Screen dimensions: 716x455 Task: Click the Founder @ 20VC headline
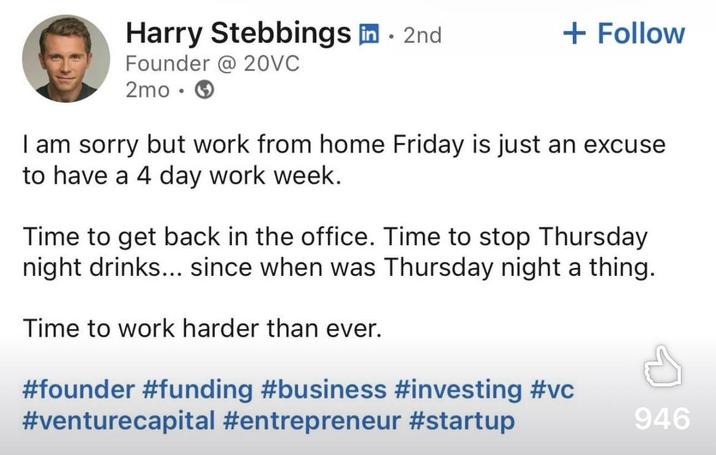pyautogui.click(x=212, y=63)
